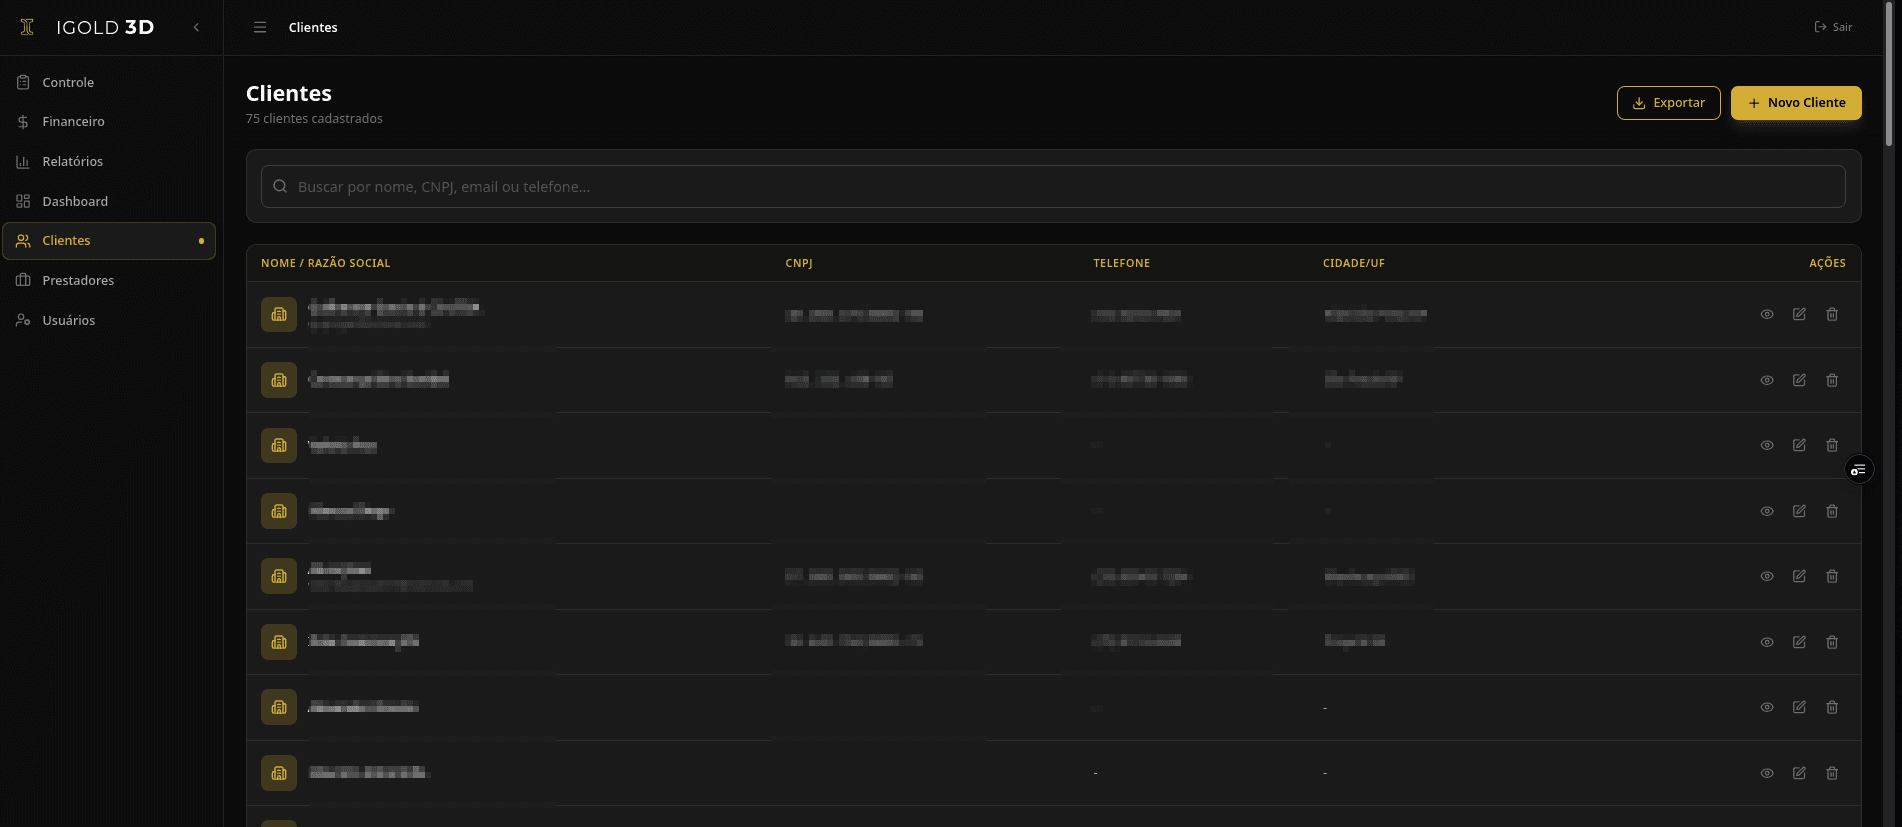Open the floating round widget at the right edge

coord(1859,470)
